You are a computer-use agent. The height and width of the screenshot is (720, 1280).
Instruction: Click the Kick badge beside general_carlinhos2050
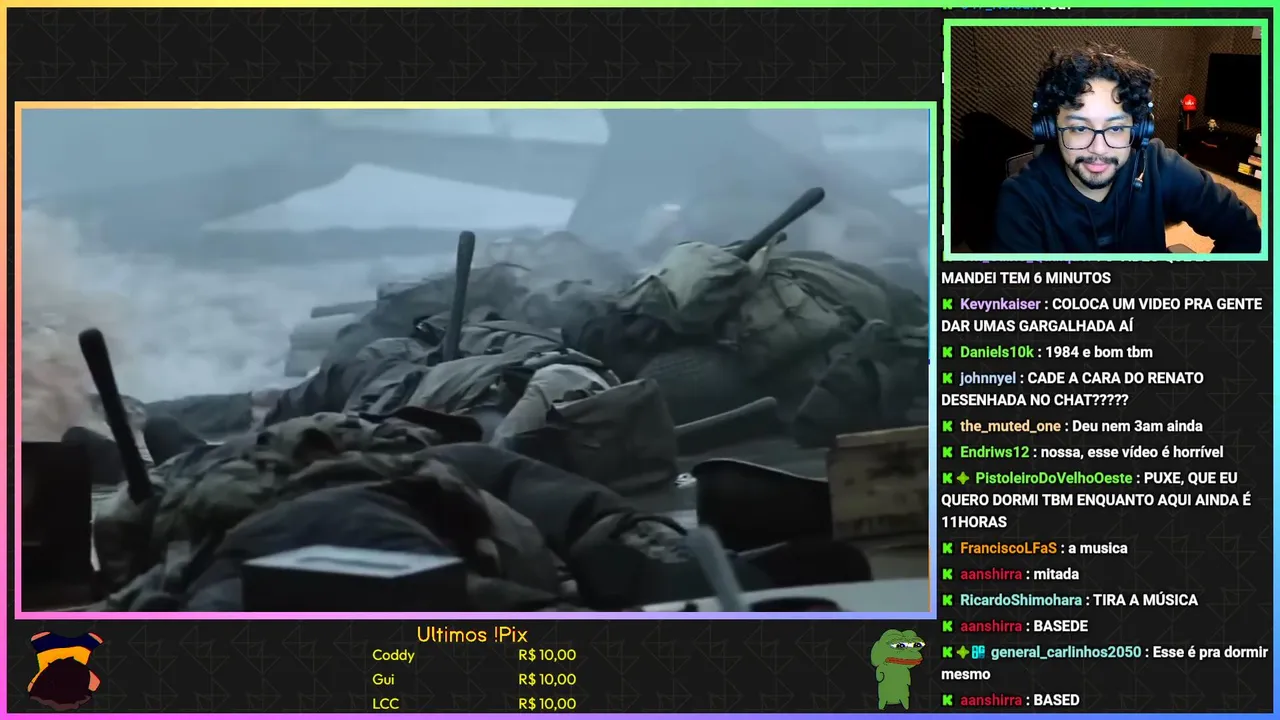pyautogui.click(x=947, y=652)
